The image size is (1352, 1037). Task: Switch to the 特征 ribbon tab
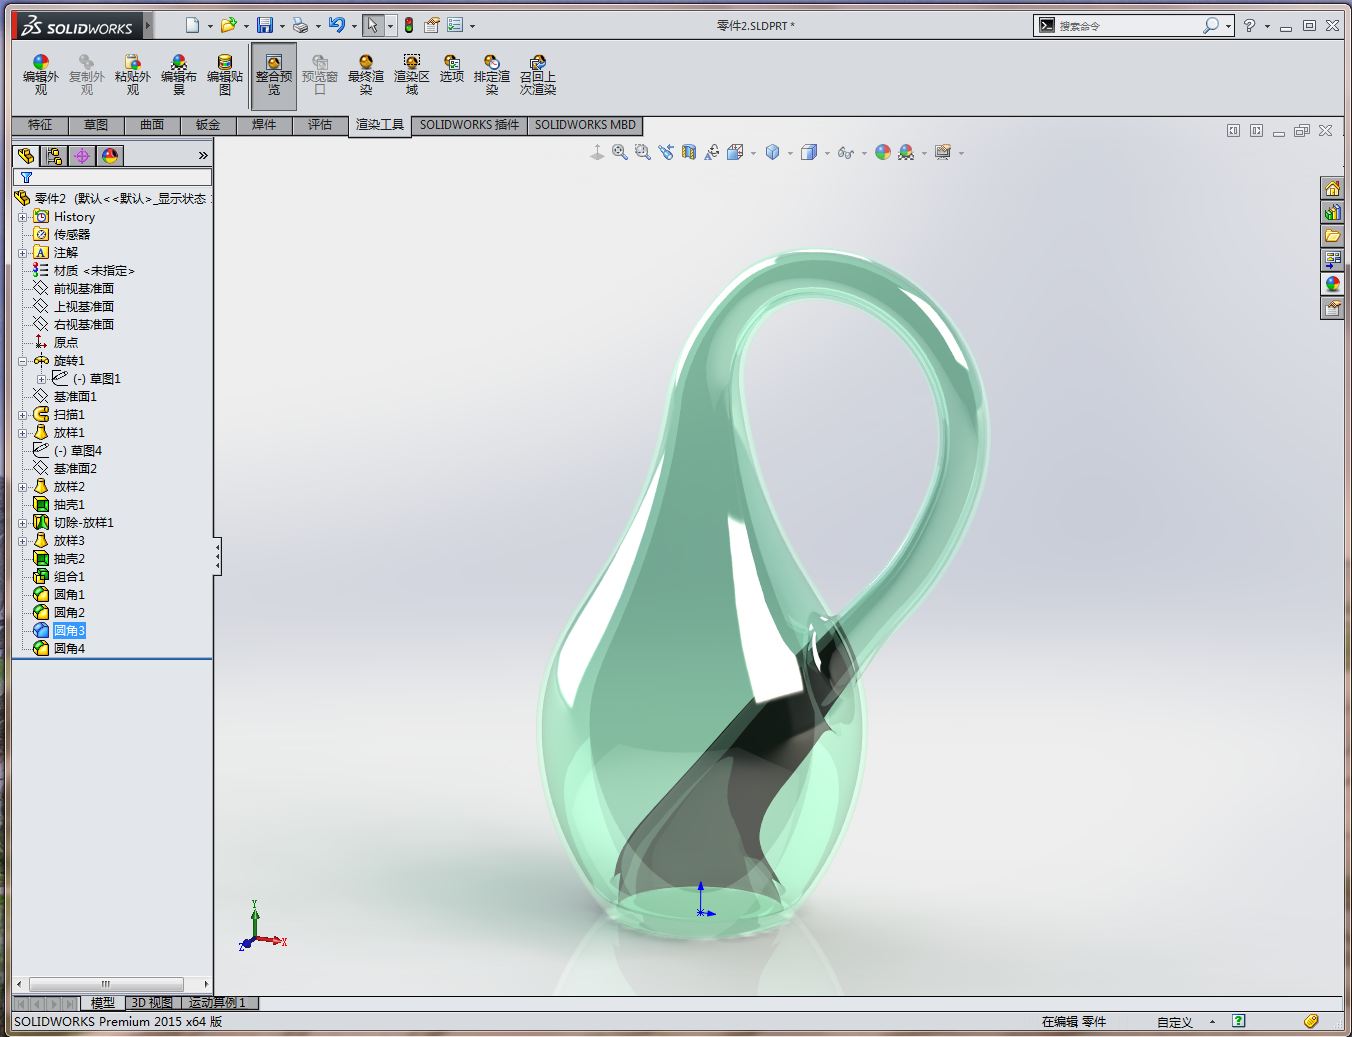coord(38,125)
